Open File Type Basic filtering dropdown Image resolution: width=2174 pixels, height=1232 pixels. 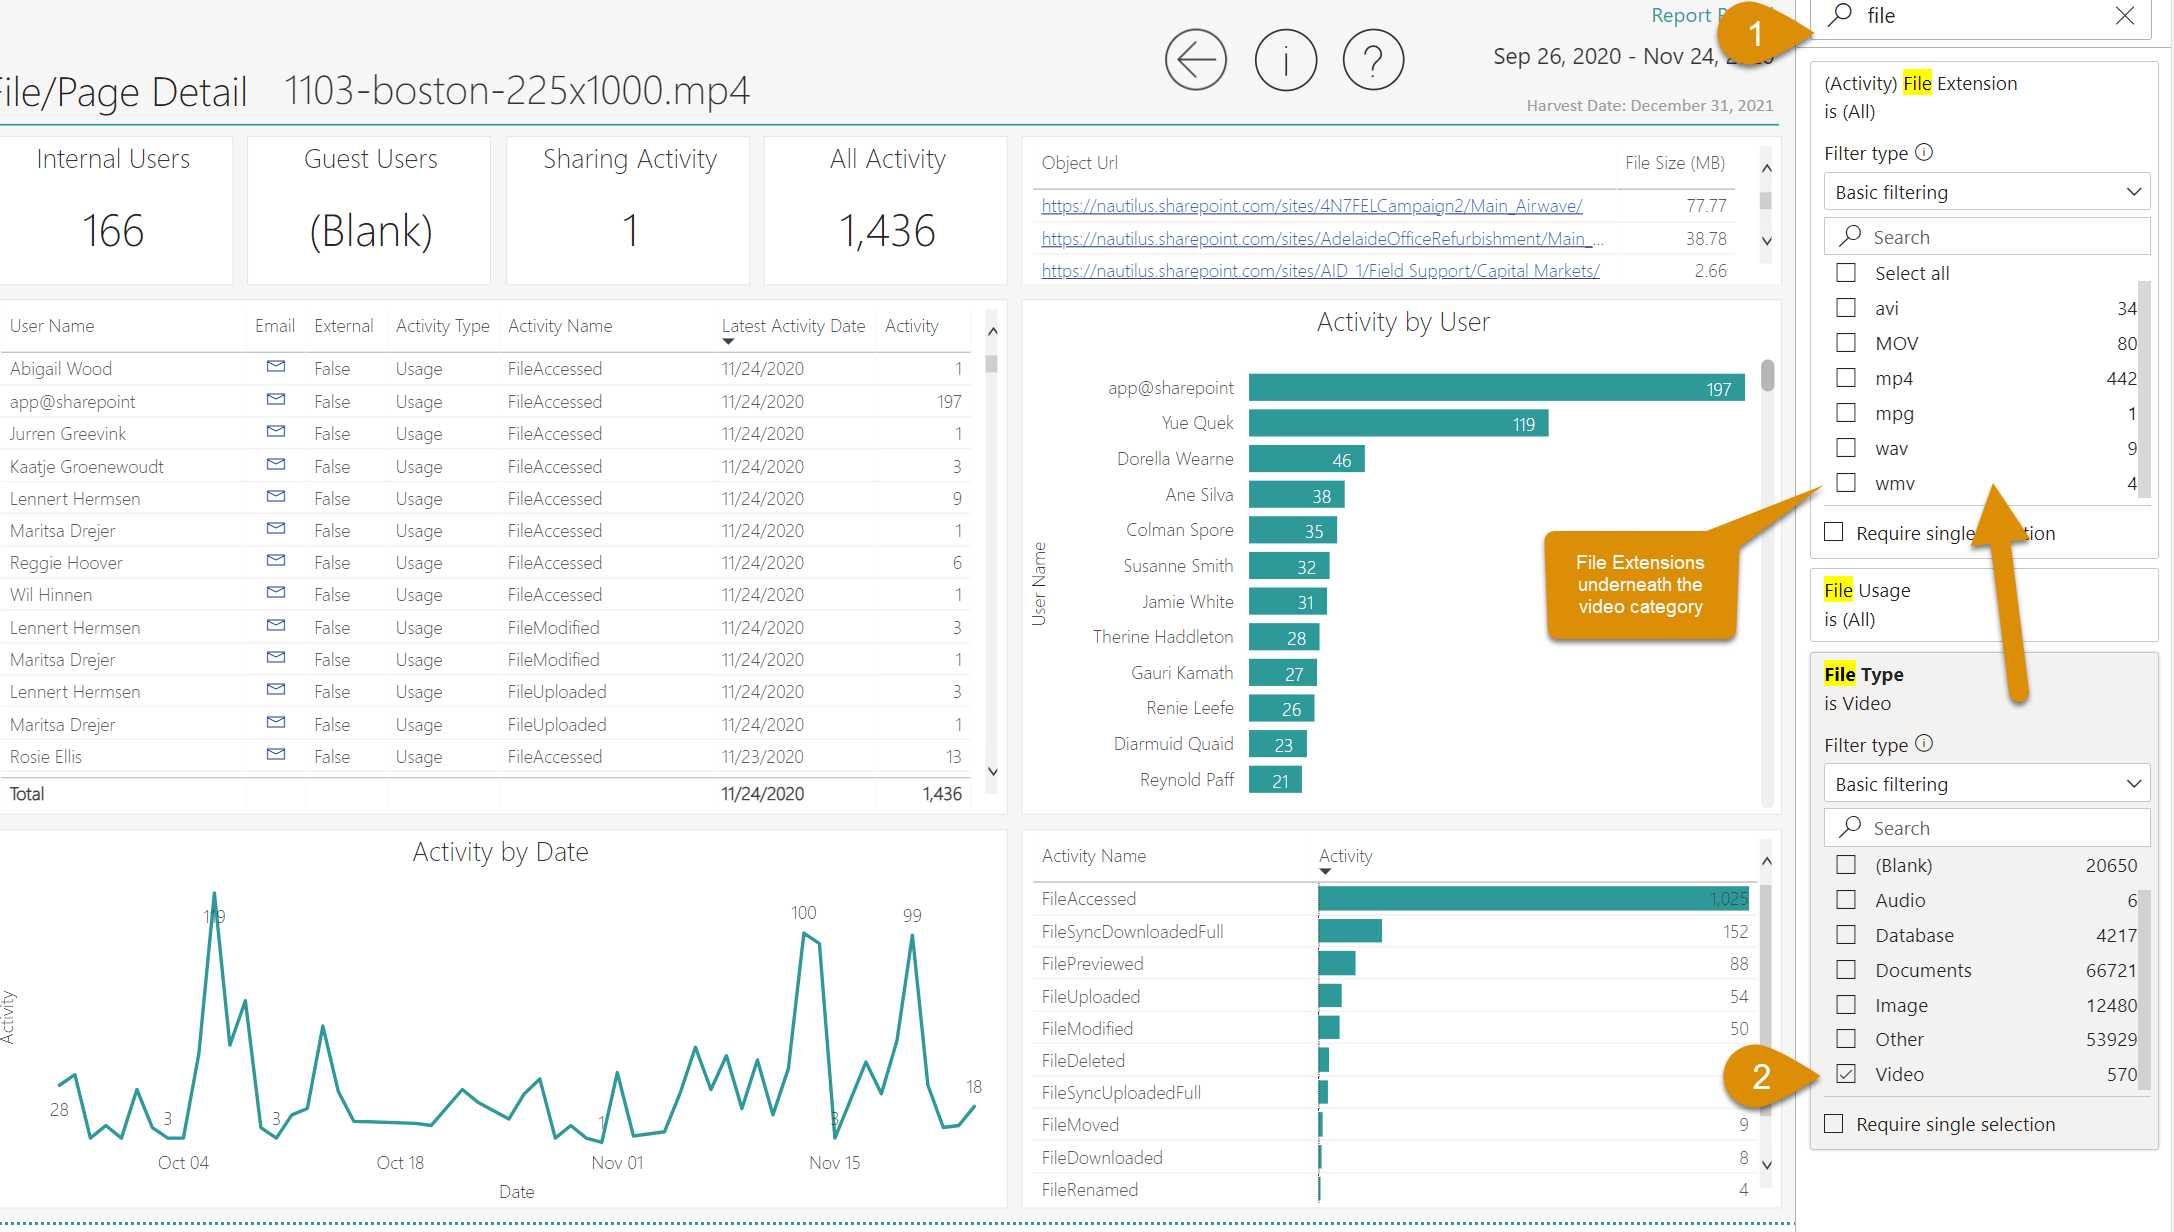pos(1986,784)
